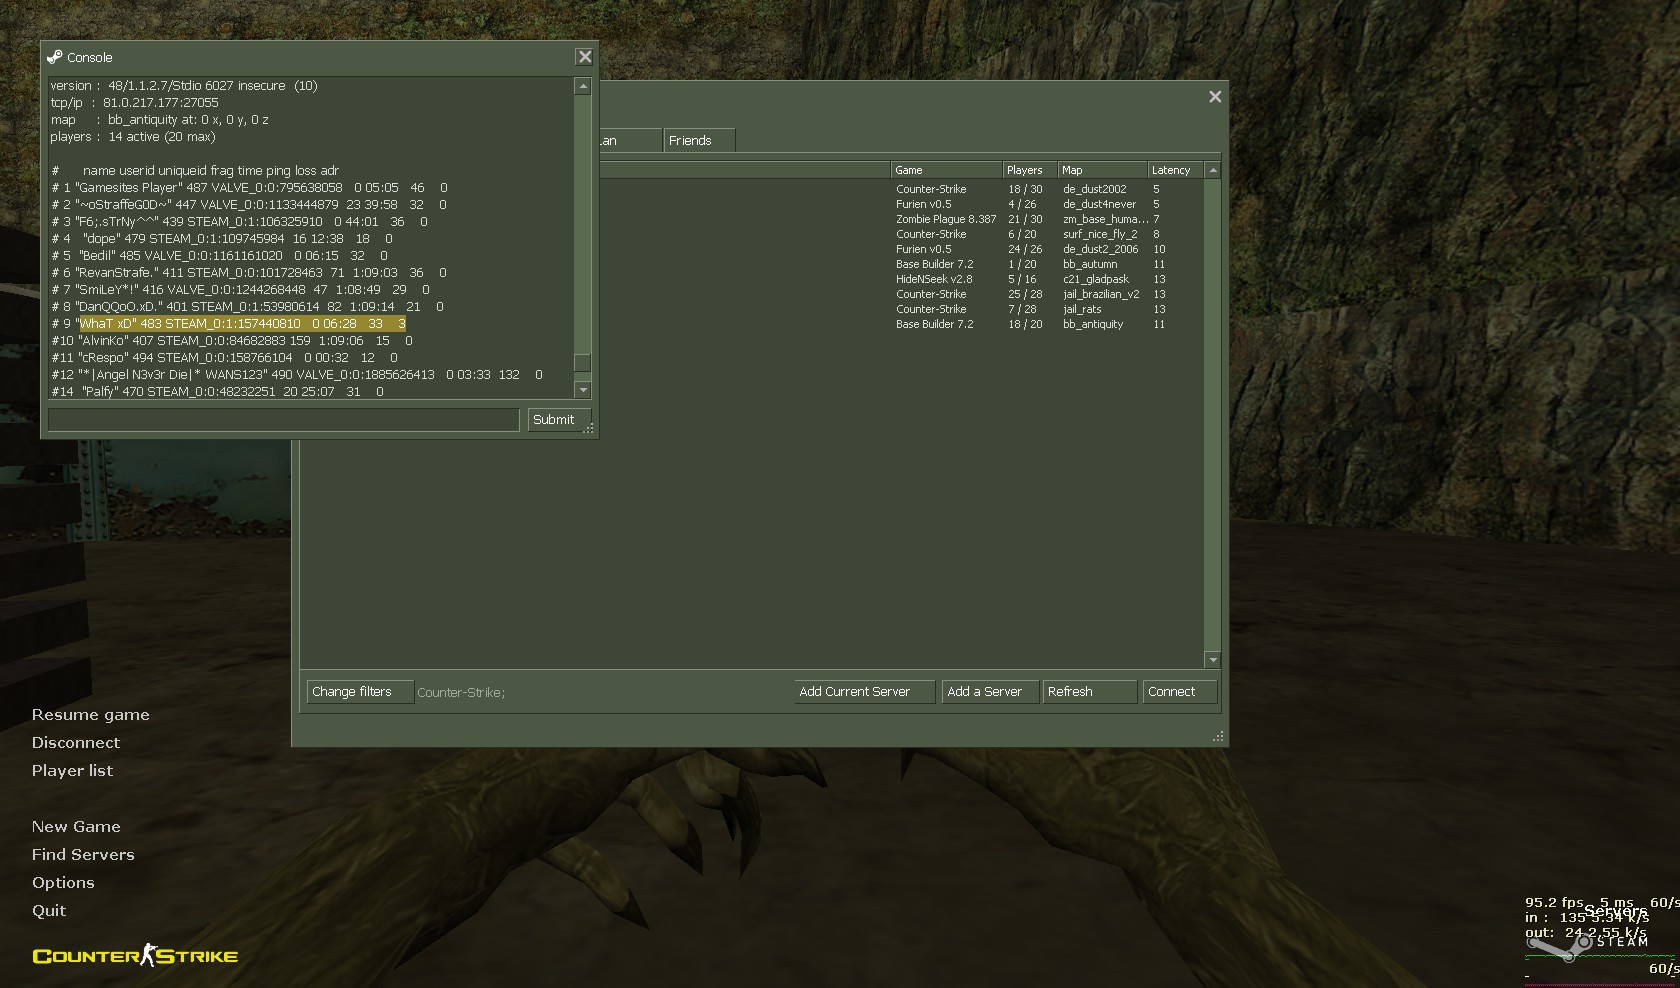Open Find Servers
This screenshot has height=988, width=1680.
coord(83,855)
